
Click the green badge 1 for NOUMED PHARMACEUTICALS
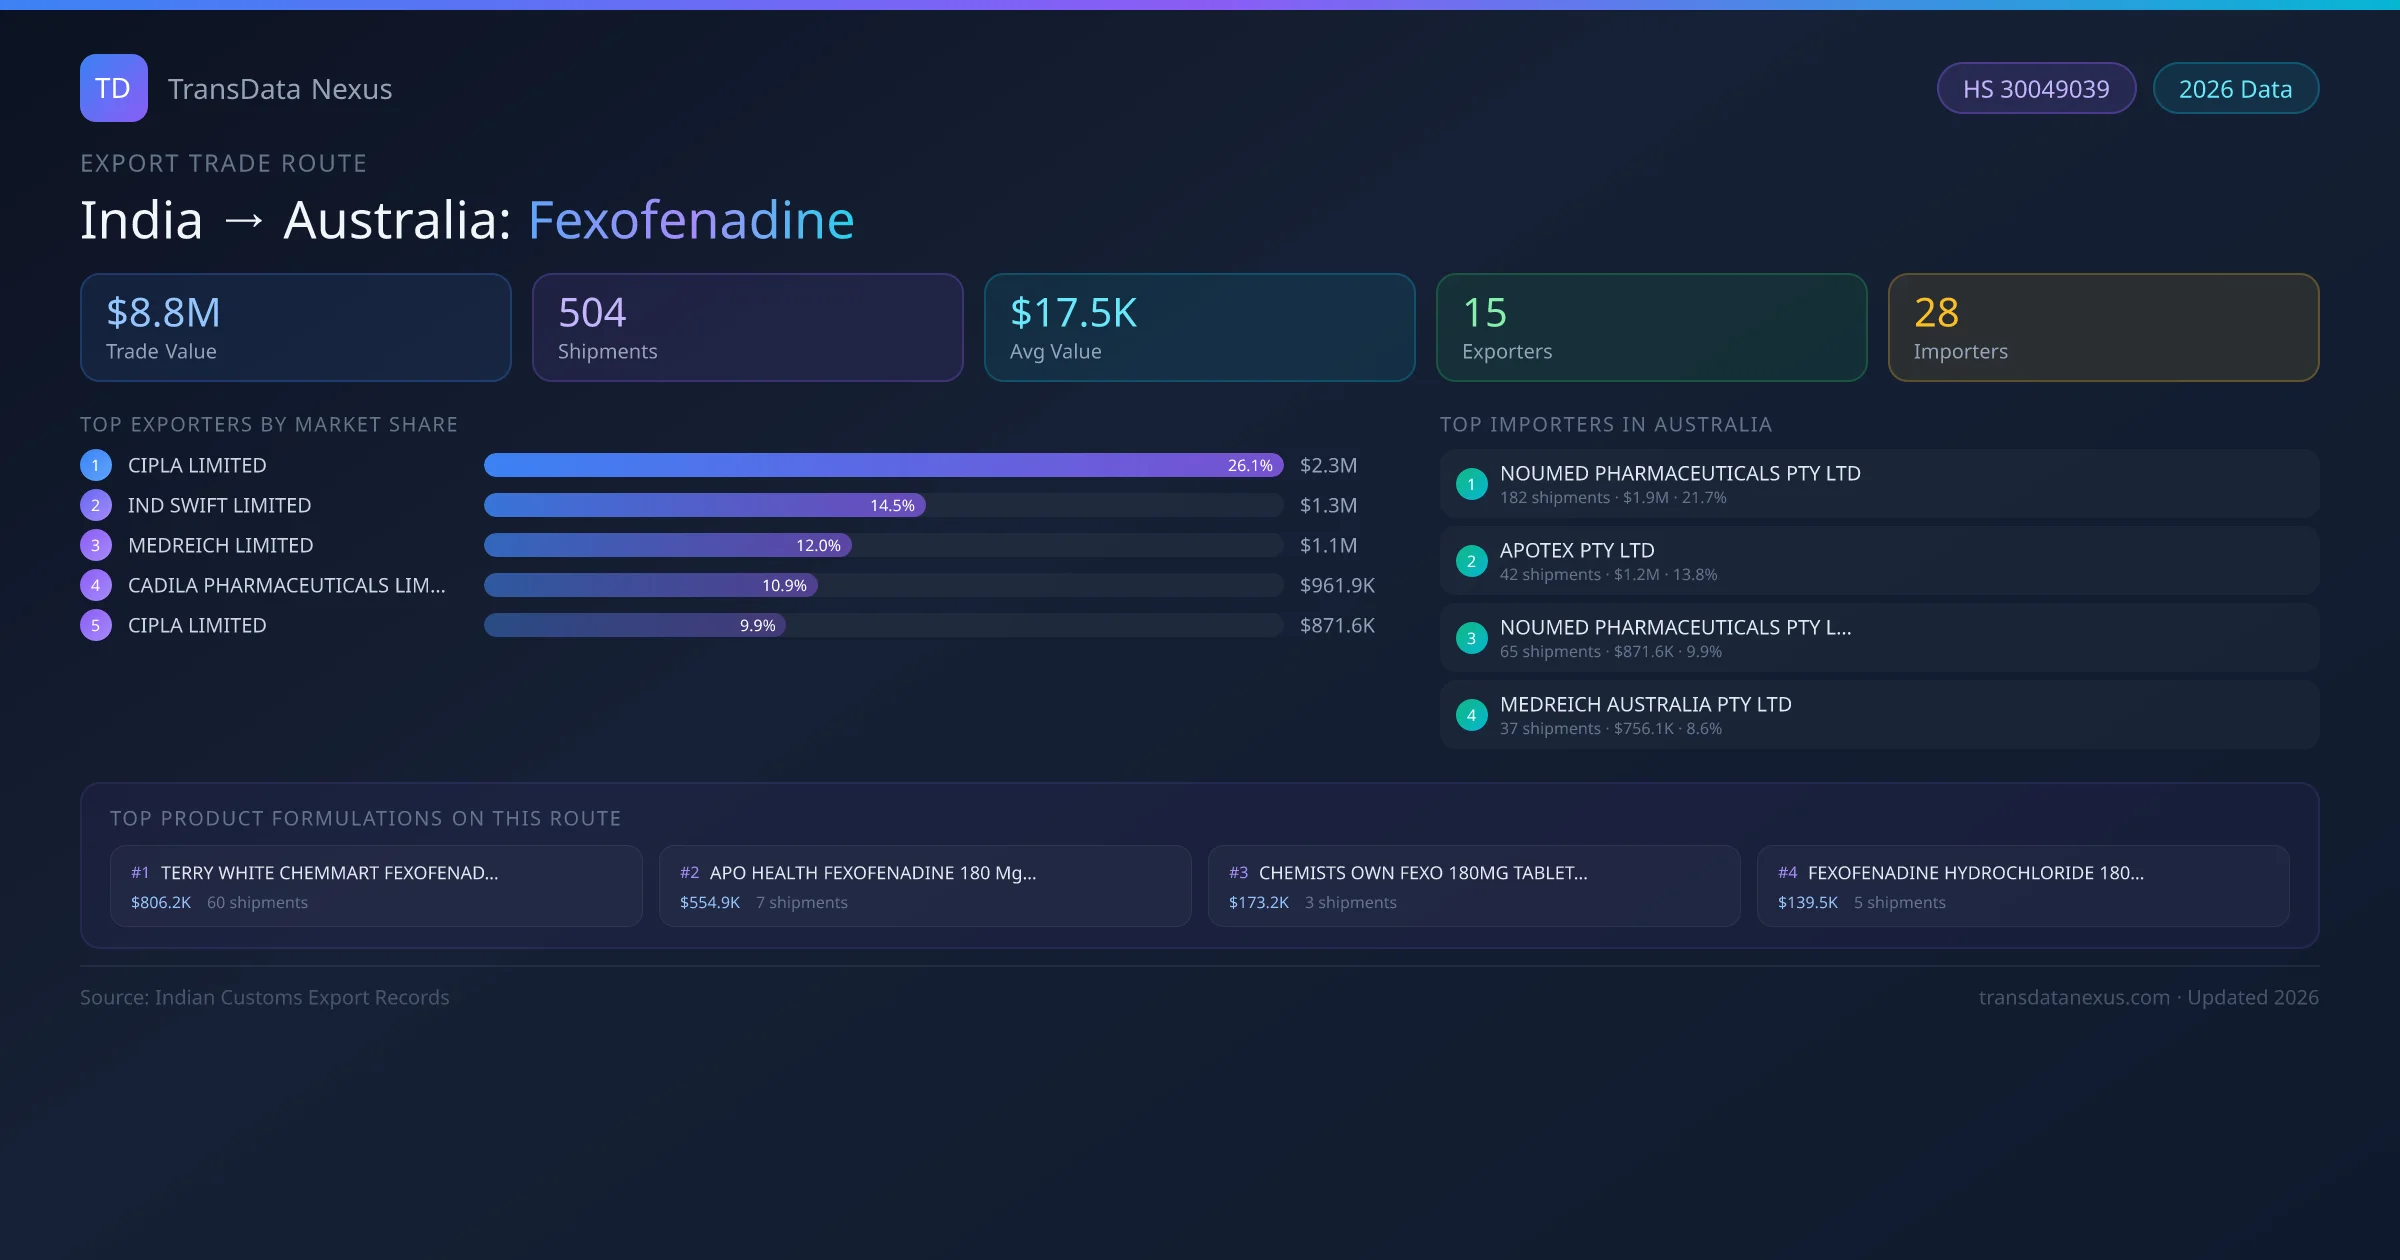[x=1471, y=484]
